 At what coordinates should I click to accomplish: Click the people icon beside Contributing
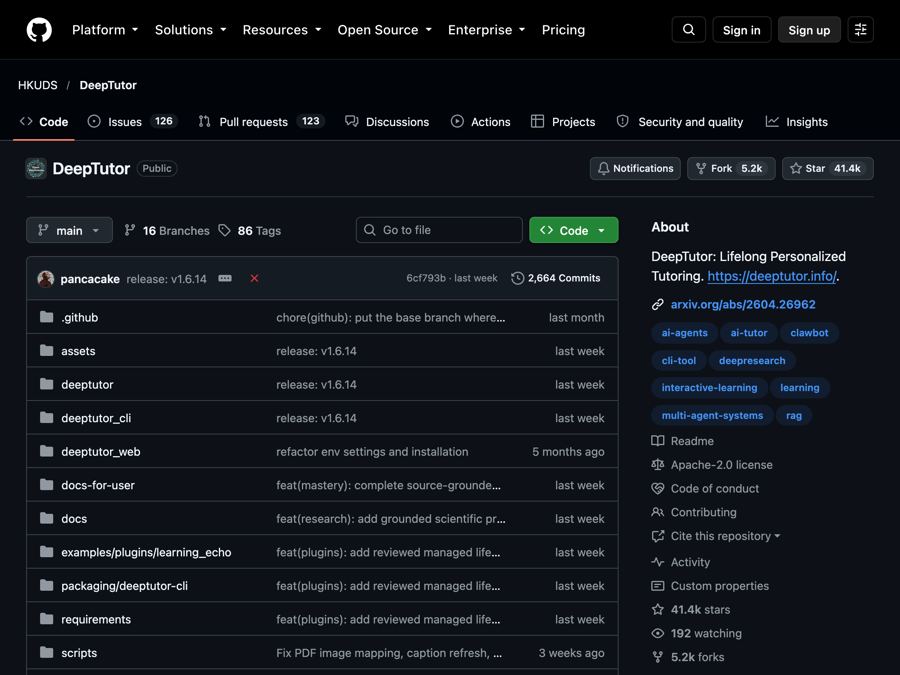click(x=658, y=512)
